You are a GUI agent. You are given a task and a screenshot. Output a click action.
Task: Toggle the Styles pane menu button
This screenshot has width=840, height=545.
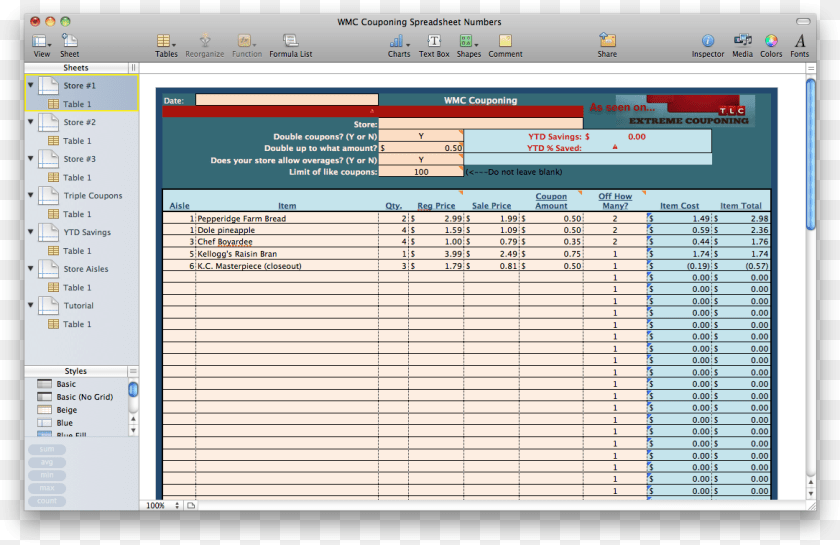[133, 371]
